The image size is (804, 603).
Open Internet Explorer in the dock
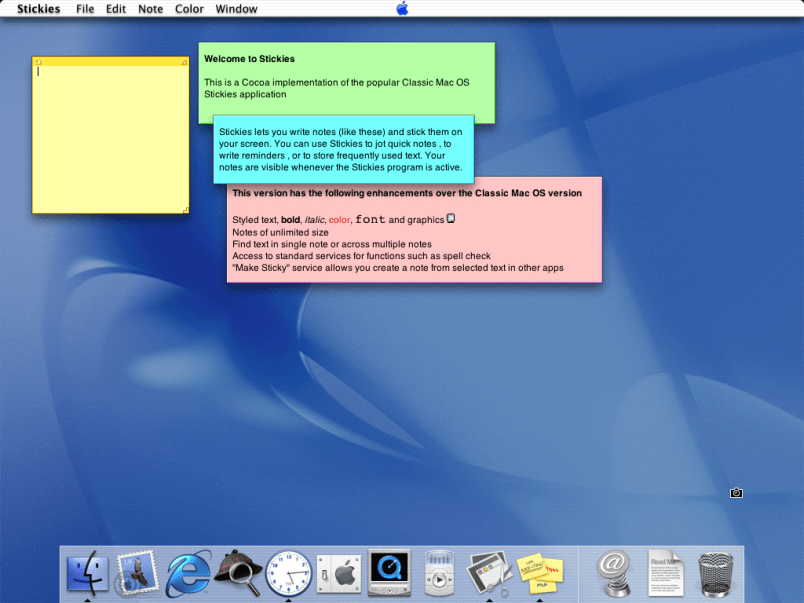[x=188, y=574]
